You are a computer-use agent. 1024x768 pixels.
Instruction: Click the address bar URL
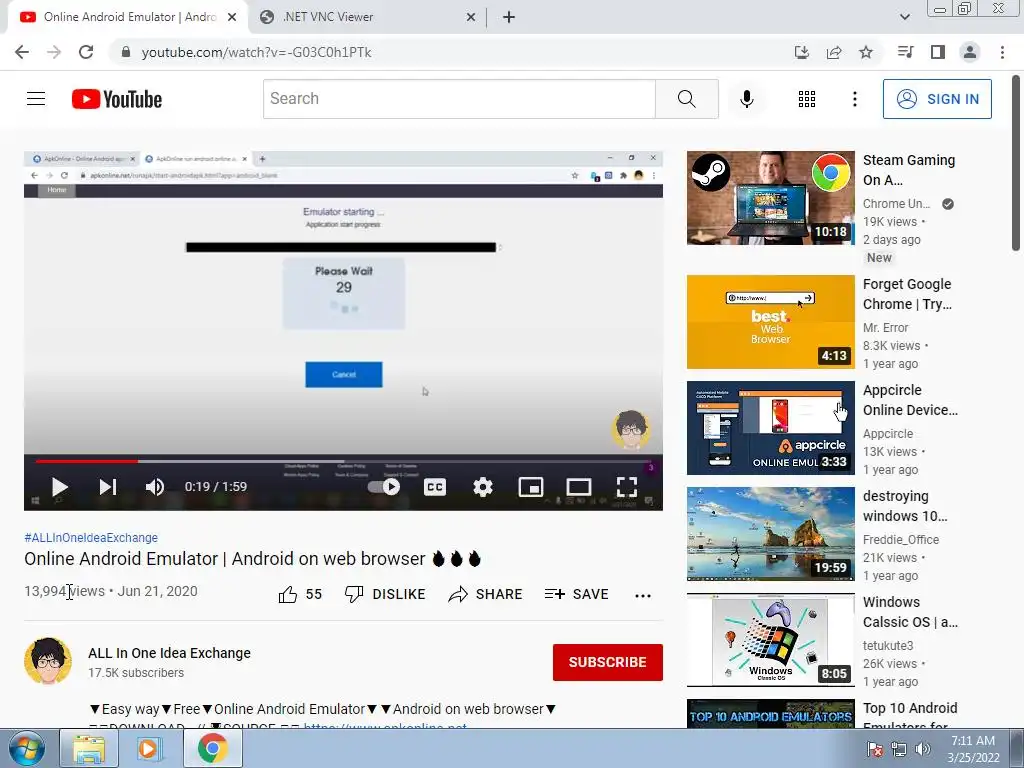pyautogui.click(x=256, y=52)
